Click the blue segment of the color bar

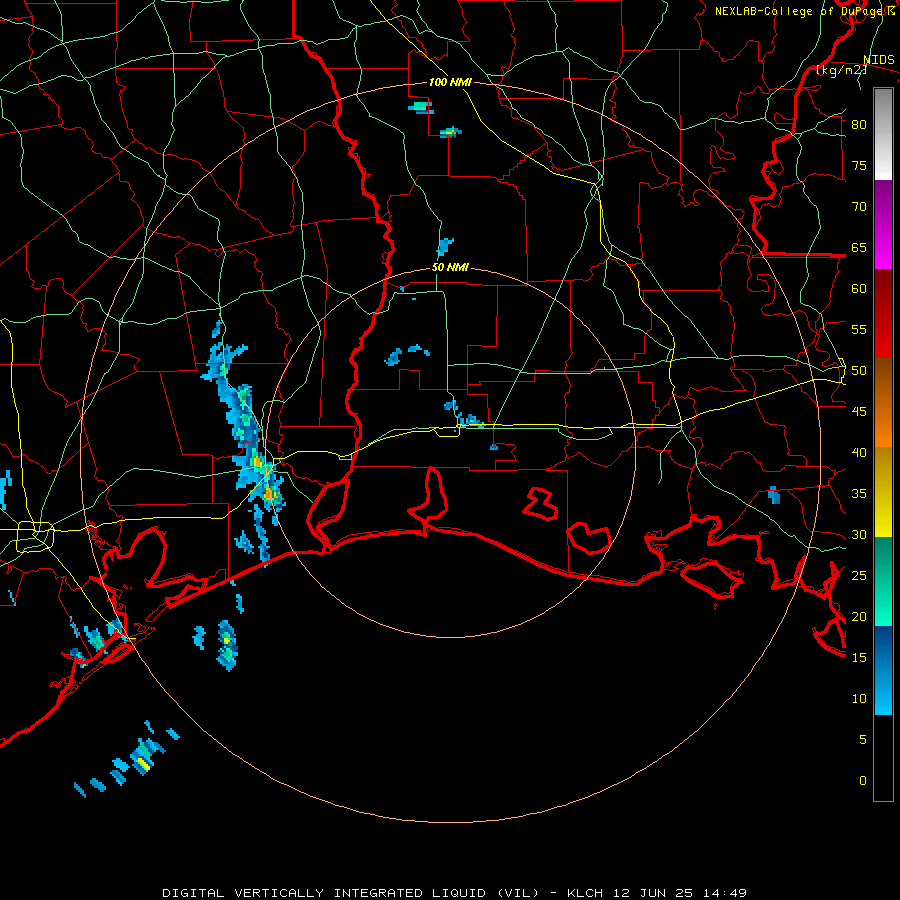tap(883, 670)
